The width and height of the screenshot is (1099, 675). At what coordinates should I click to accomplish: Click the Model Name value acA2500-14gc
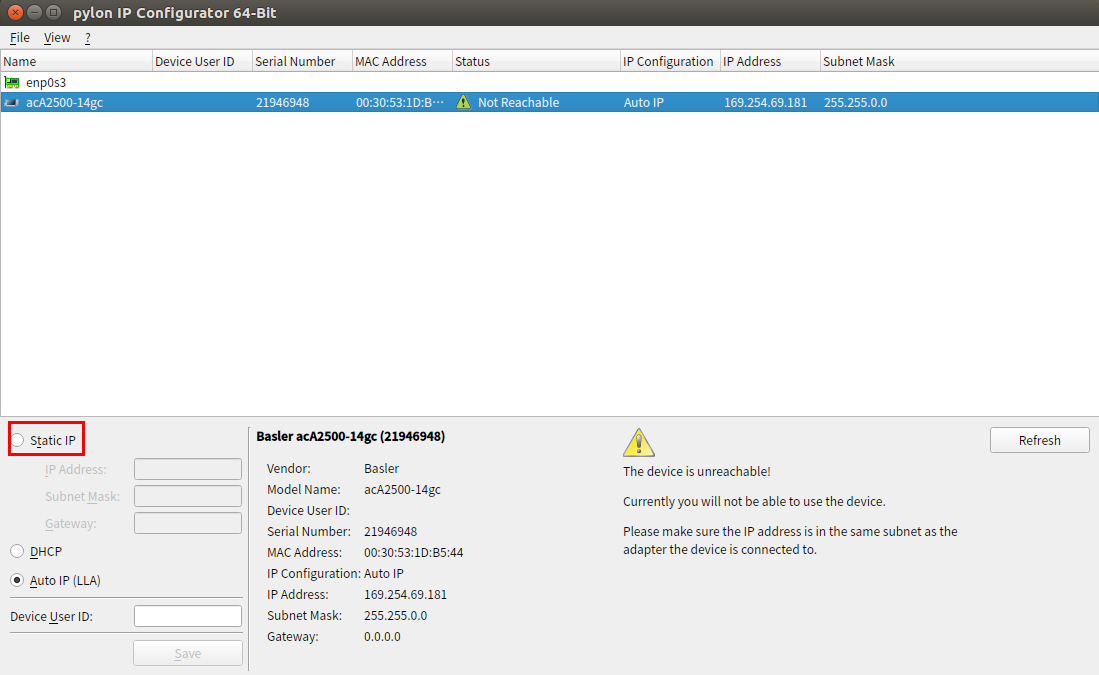pyautogui.click(x=402, y=489)
